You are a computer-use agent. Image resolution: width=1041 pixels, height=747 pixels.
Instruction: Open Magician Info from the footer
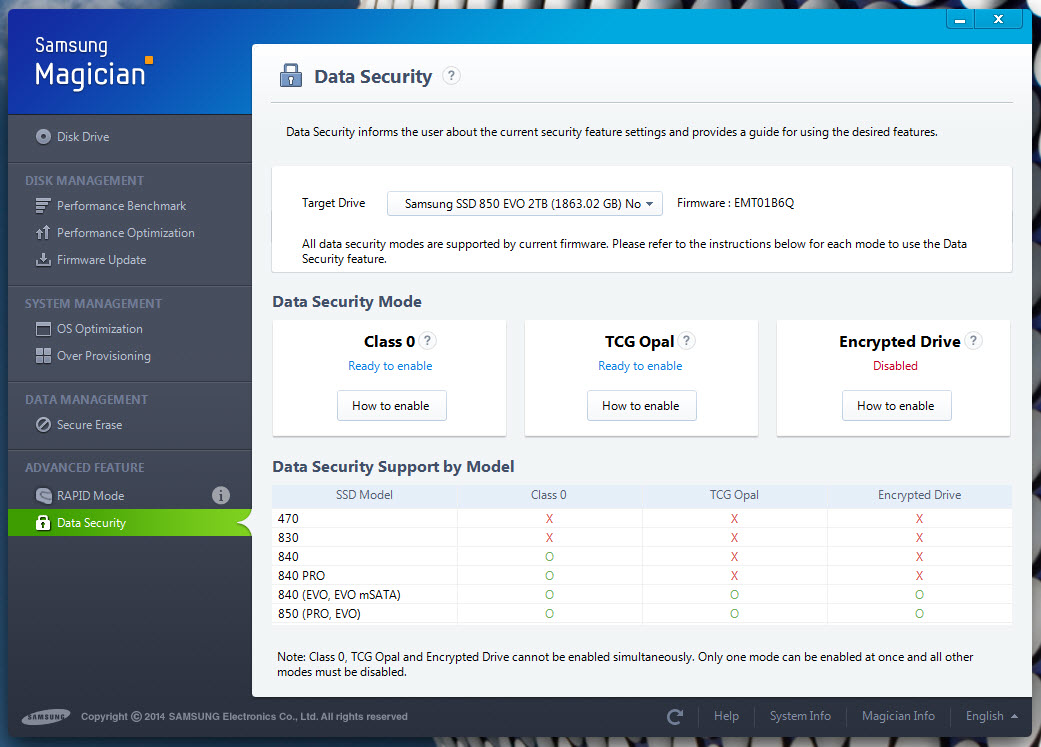click(898, 716)
